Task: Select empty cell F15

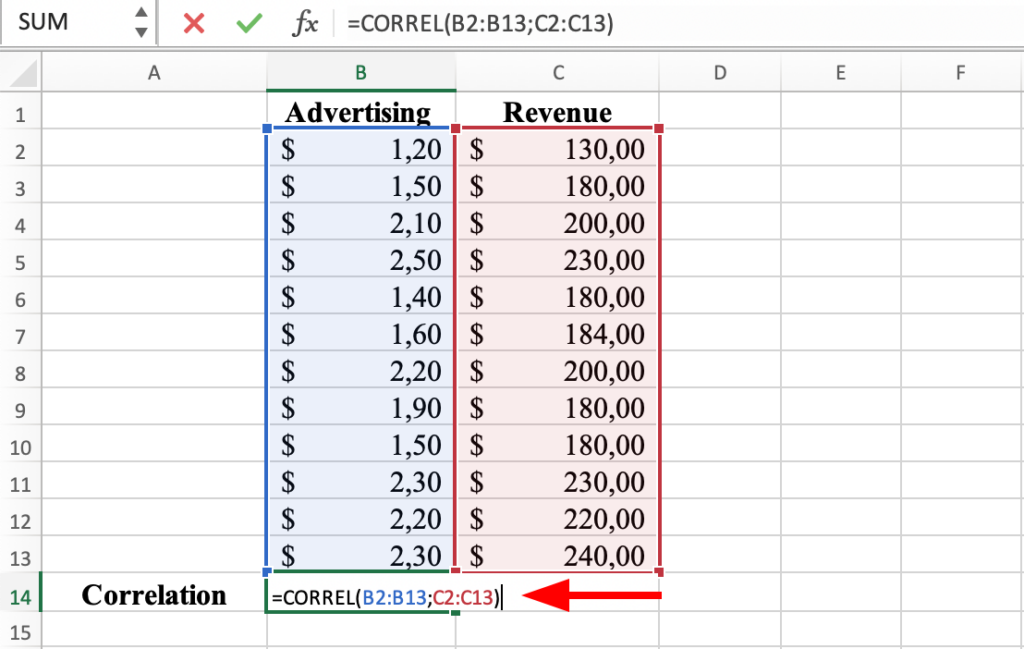Action: [960, 631]
